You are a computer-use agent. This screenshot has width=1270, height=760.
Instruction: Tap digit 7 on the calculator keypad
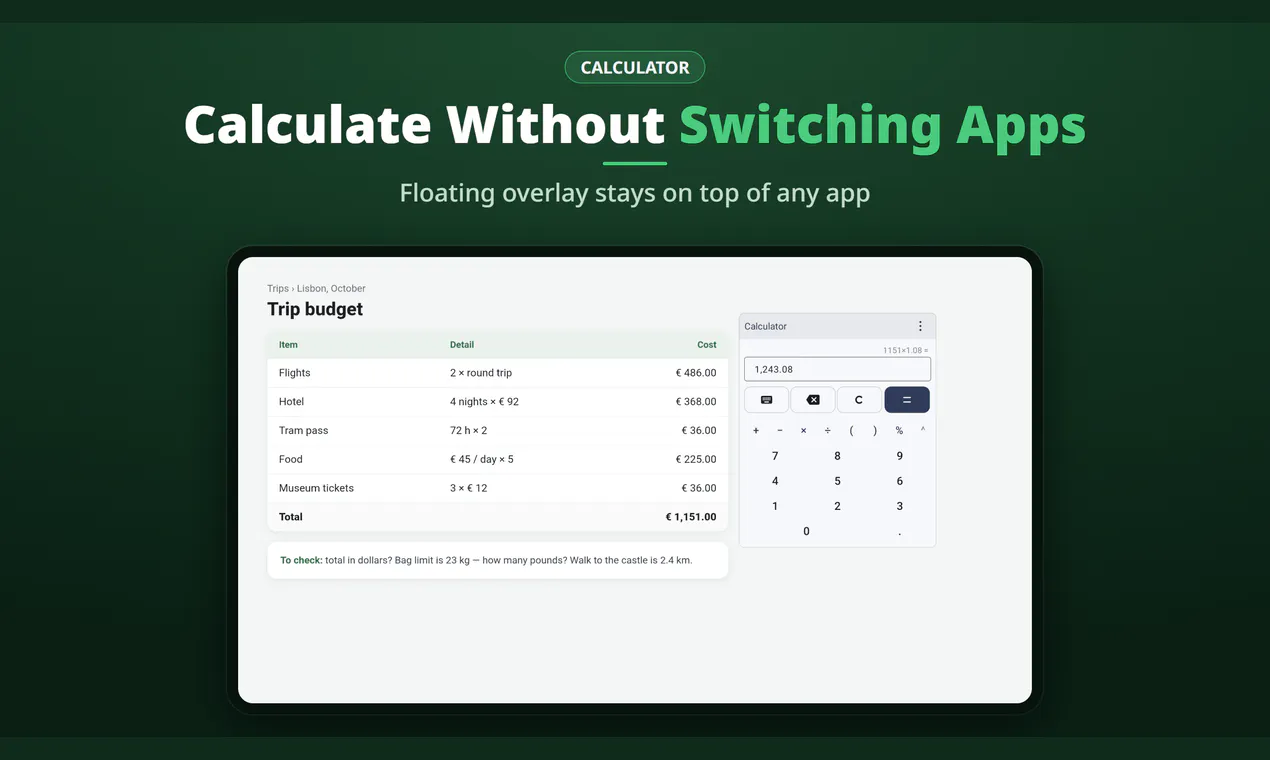click(775, 456)
